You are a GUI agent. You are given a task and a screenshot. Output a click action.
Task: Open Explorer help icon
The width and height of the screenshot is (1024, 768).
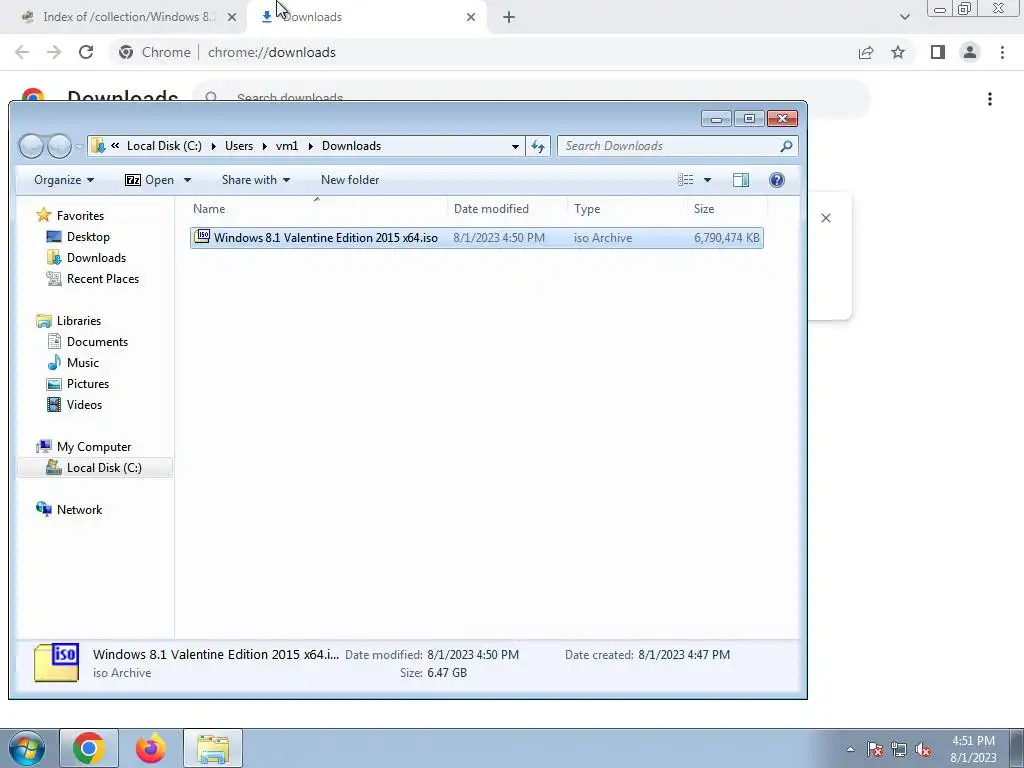(776, 180)
